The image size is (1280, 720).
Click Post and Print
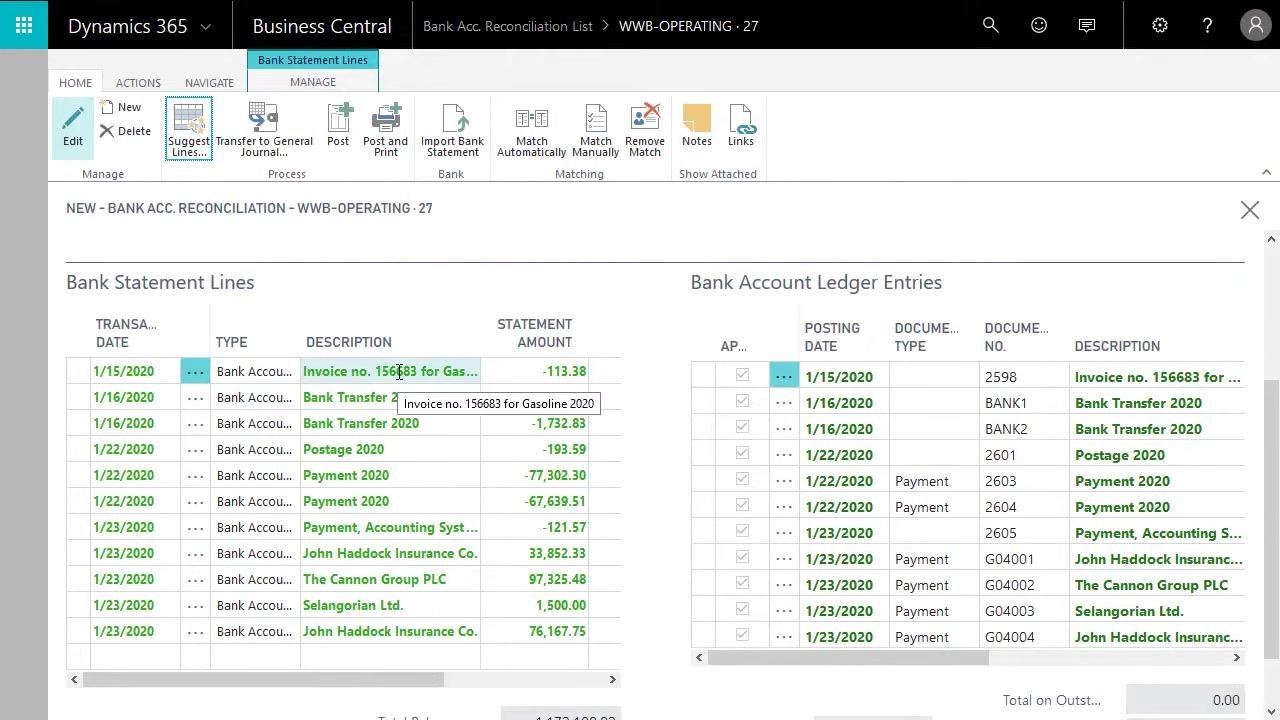pyautogui.click(x=386, y=129)
